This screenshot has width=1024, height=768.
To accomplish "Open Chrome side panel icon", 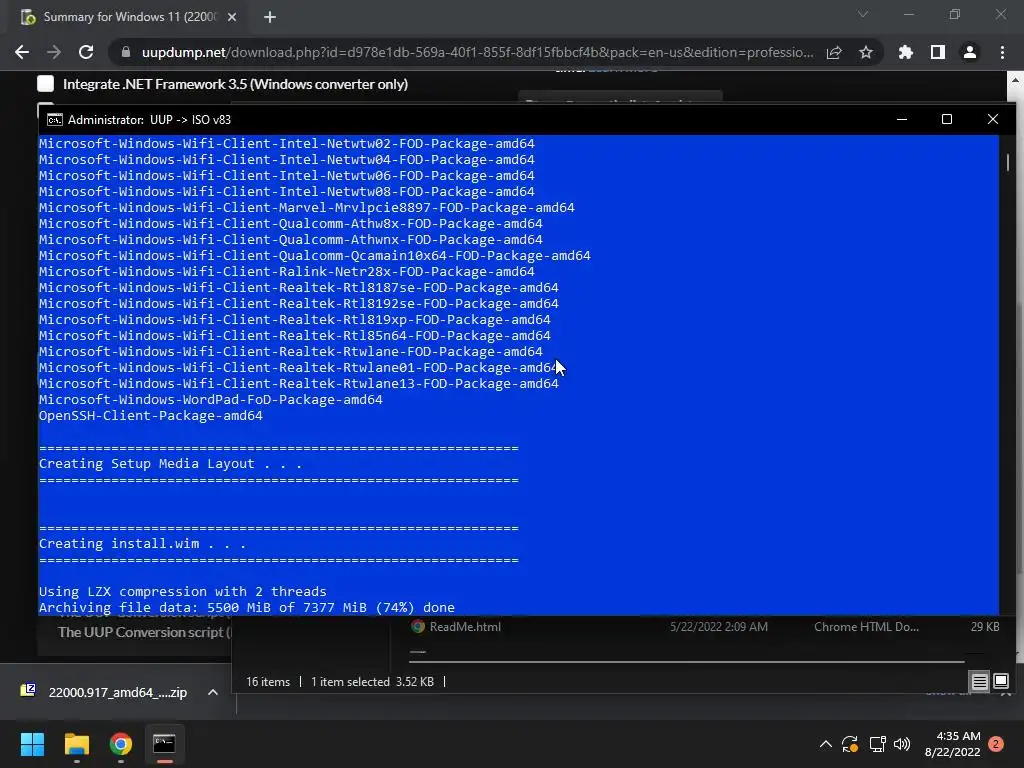I will pos(938,52).
